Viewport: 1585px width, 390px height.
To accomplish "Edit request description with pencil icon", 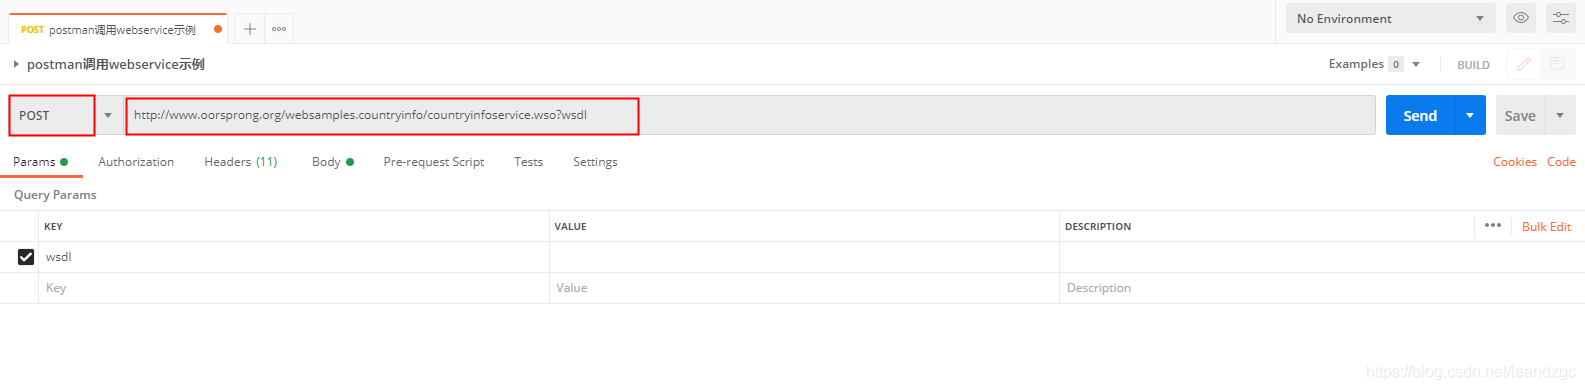I will pos(1524,64).
